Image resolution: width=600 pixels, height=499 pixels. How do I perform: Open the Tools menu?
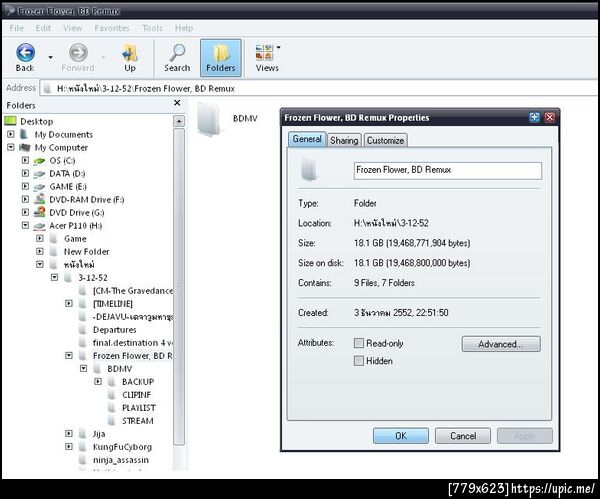coord(152,28)
